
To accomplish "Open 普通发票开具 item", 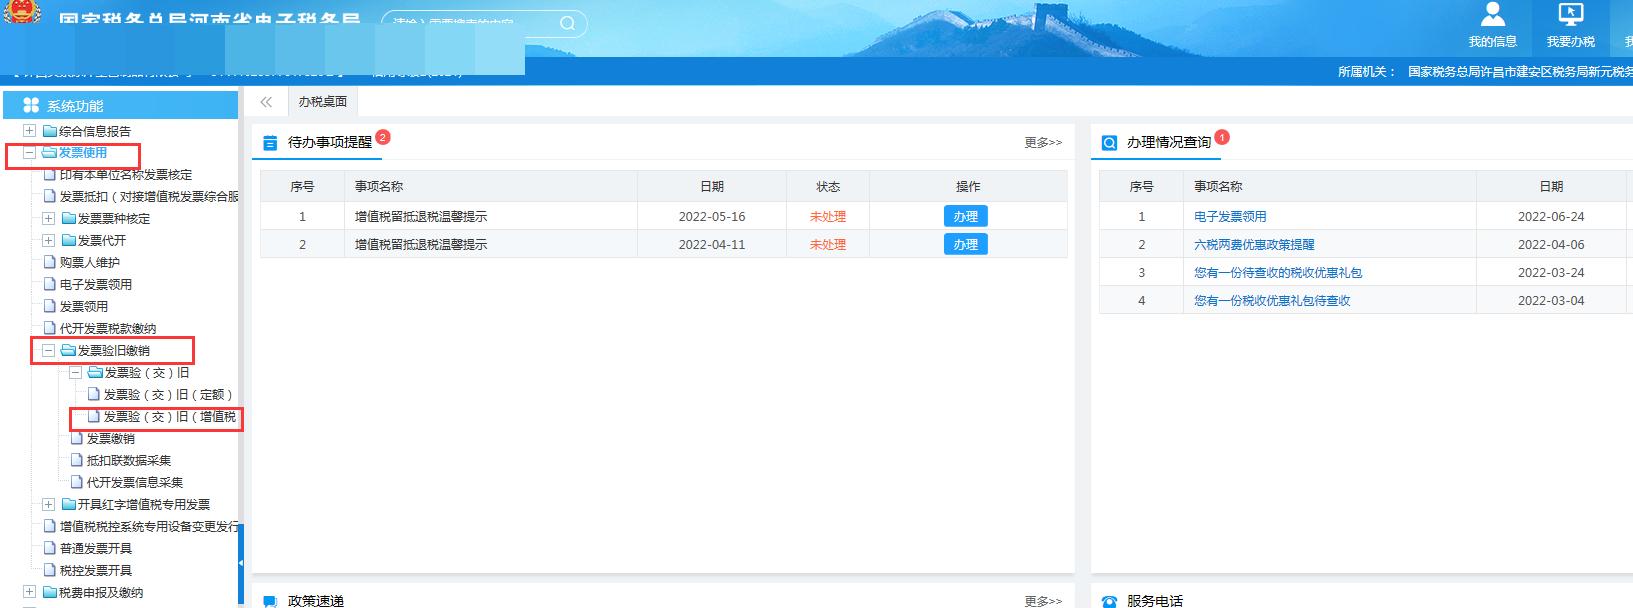I will [95, 549].
